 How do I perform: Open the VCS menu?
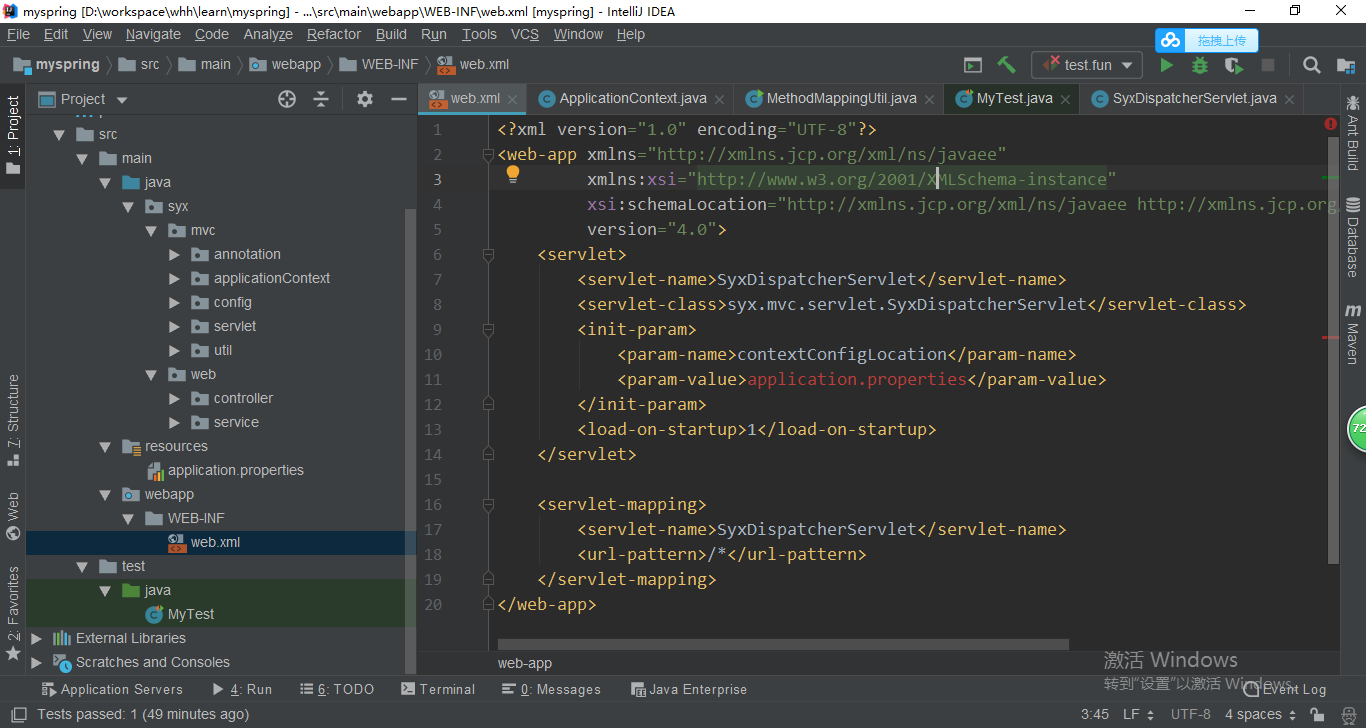[x=525, y=34]
